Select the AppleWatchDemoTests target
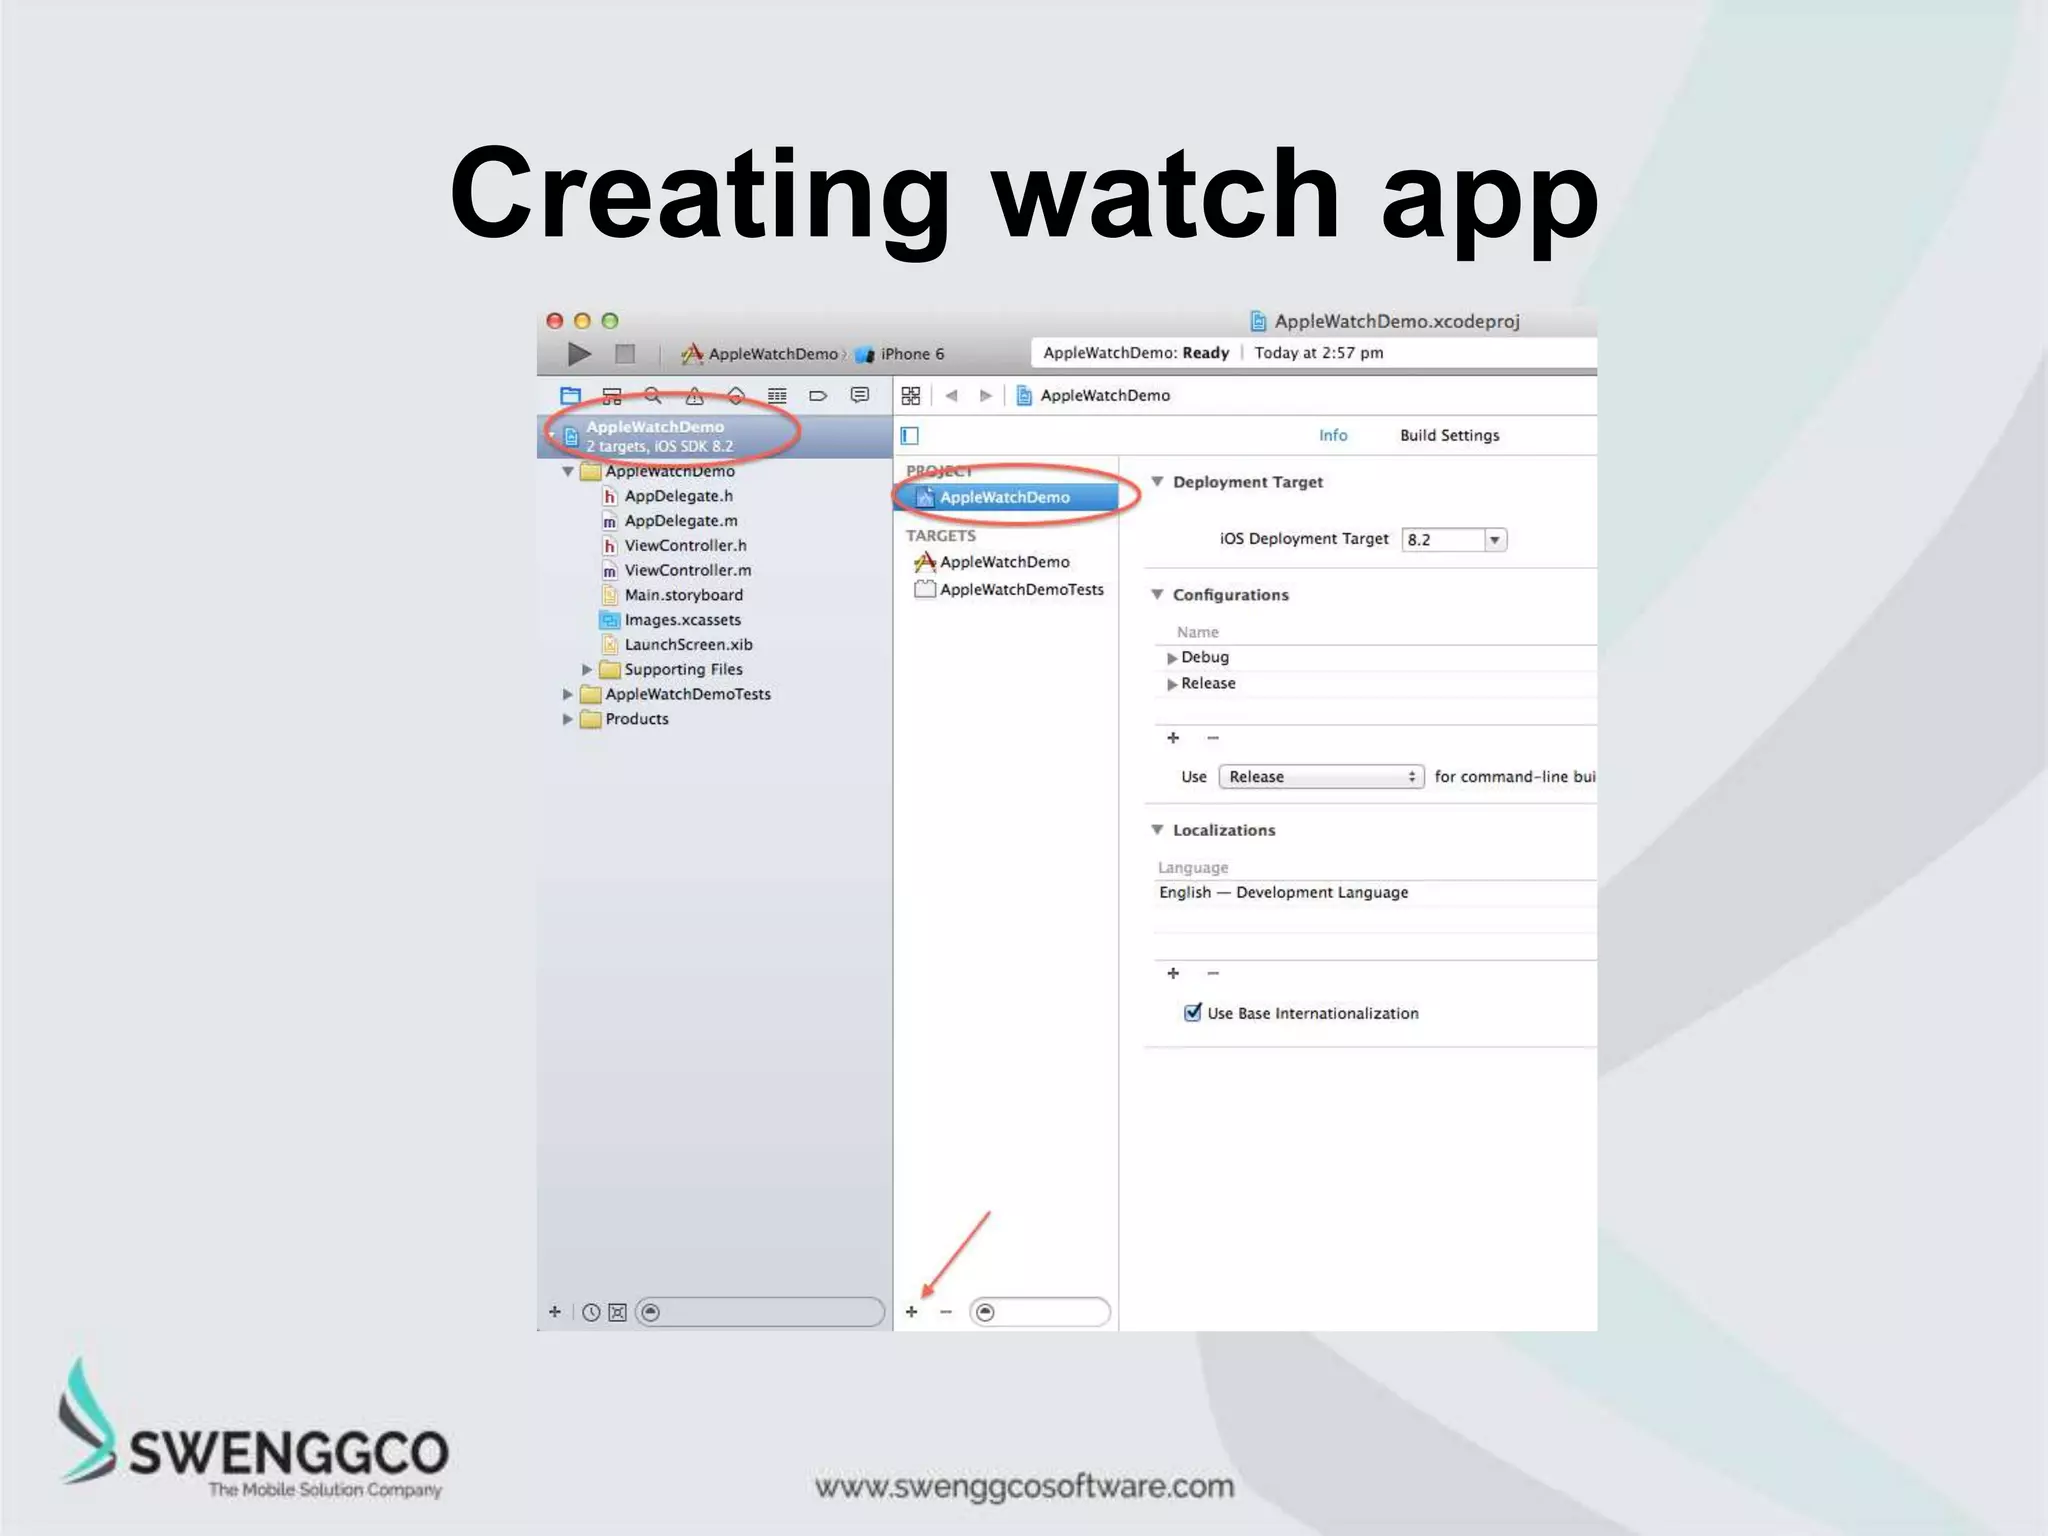2048x1536 pixels. pos(1010,590)
